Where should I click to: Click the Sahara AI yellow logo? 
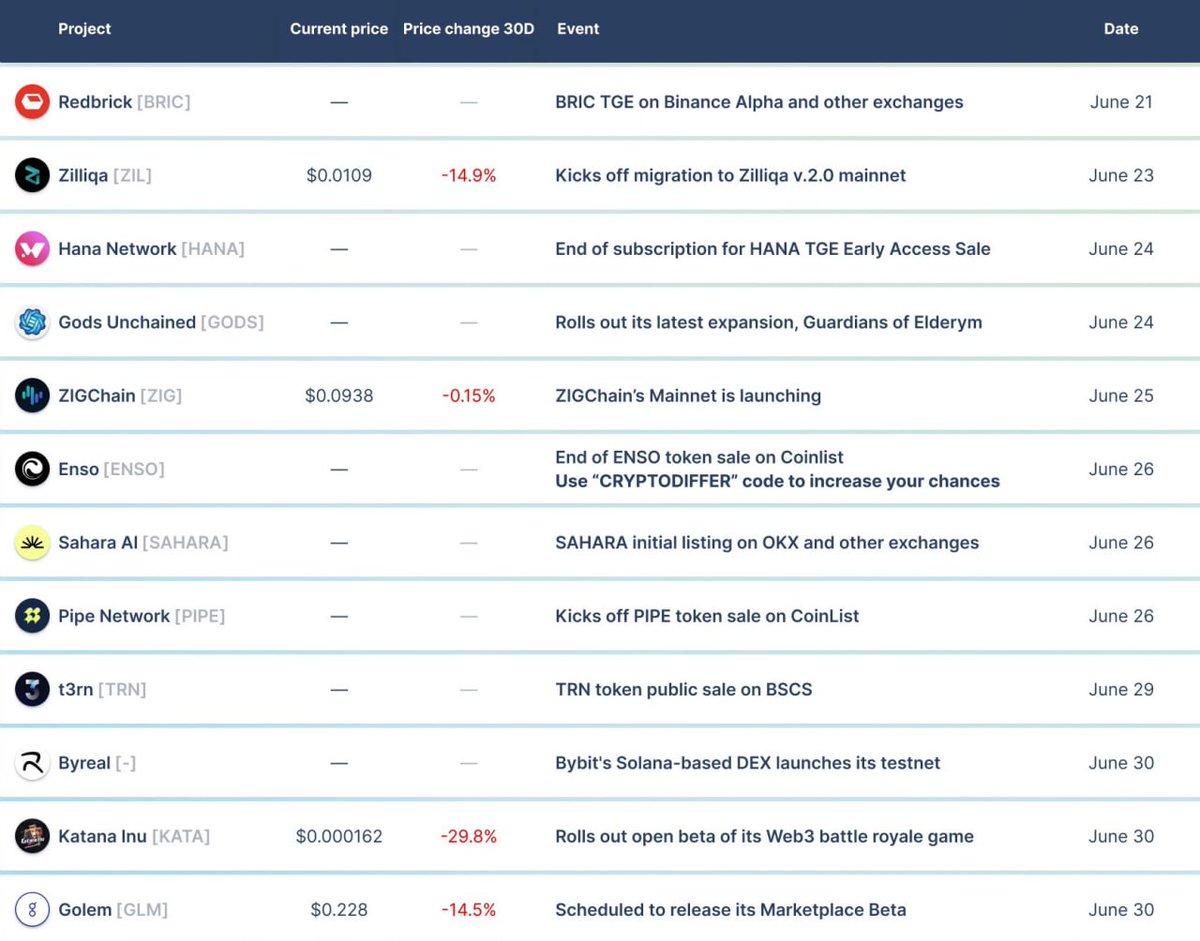pyautogui.click(x=32, y=543)
